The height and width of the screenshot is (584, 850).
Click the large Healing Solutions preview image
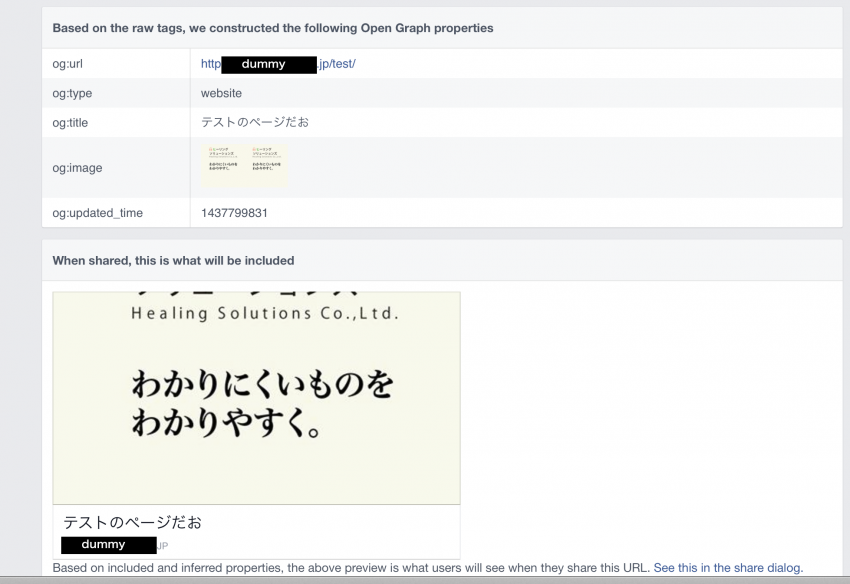pos(256,399)
